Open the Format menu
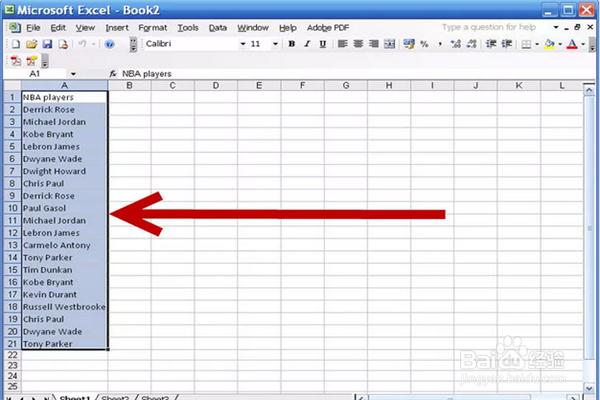 (153, 28)
